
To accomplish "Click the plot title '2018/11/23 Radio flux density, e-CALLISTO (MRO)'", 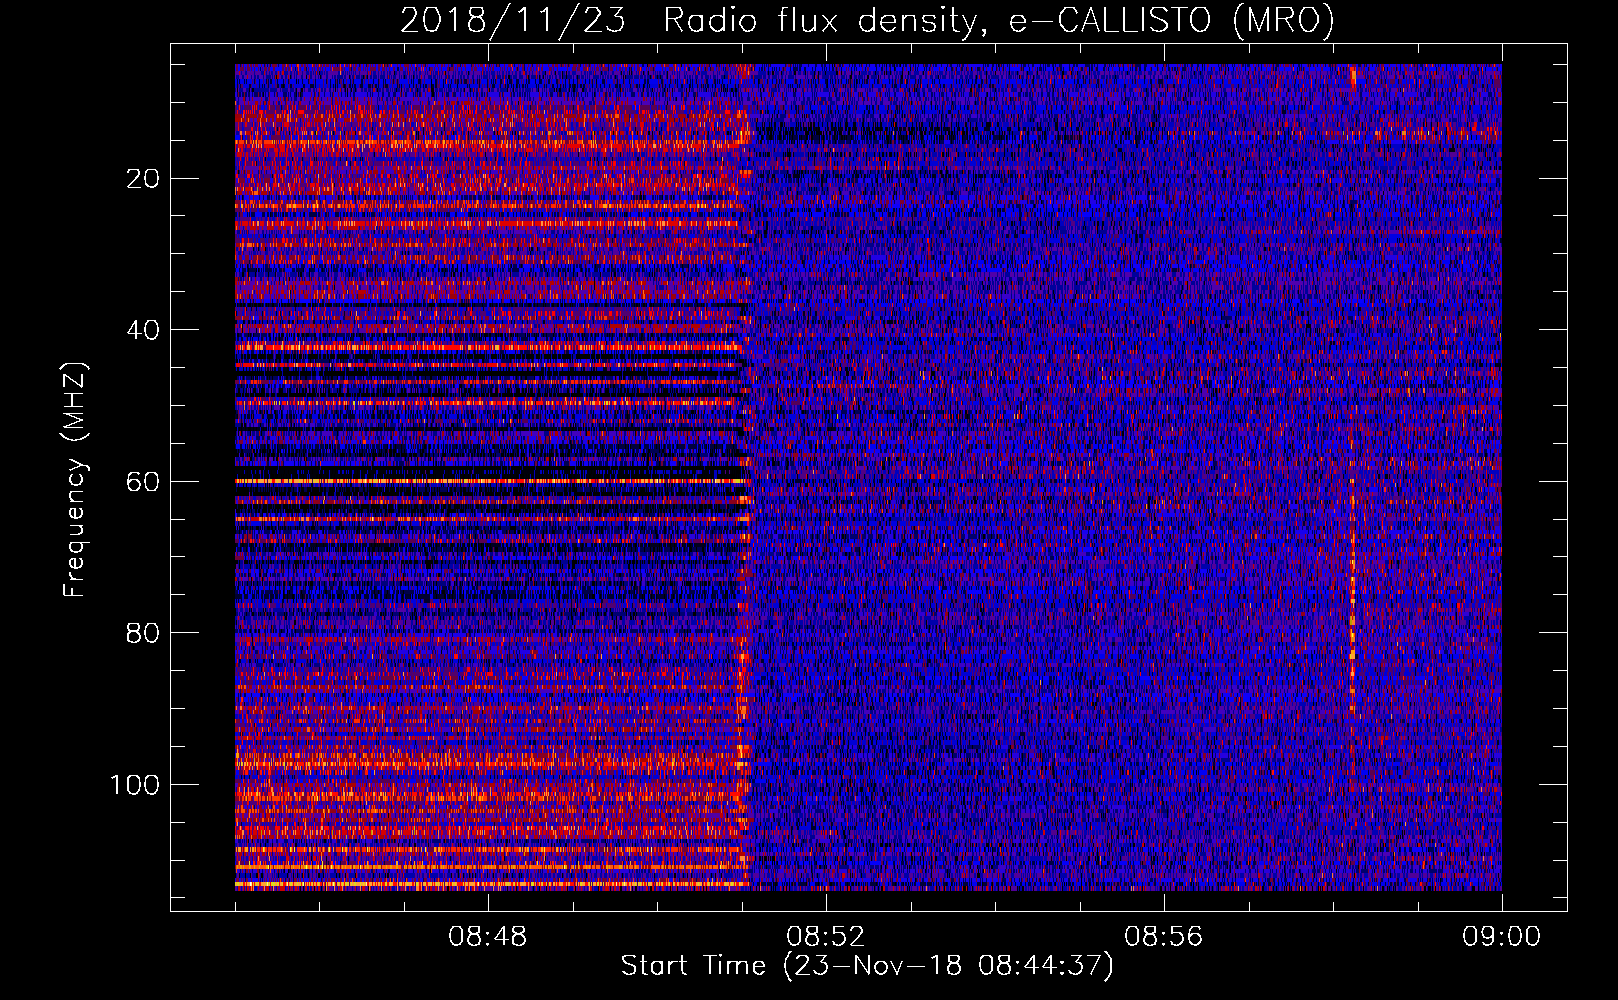I will (x=867, y=20).
